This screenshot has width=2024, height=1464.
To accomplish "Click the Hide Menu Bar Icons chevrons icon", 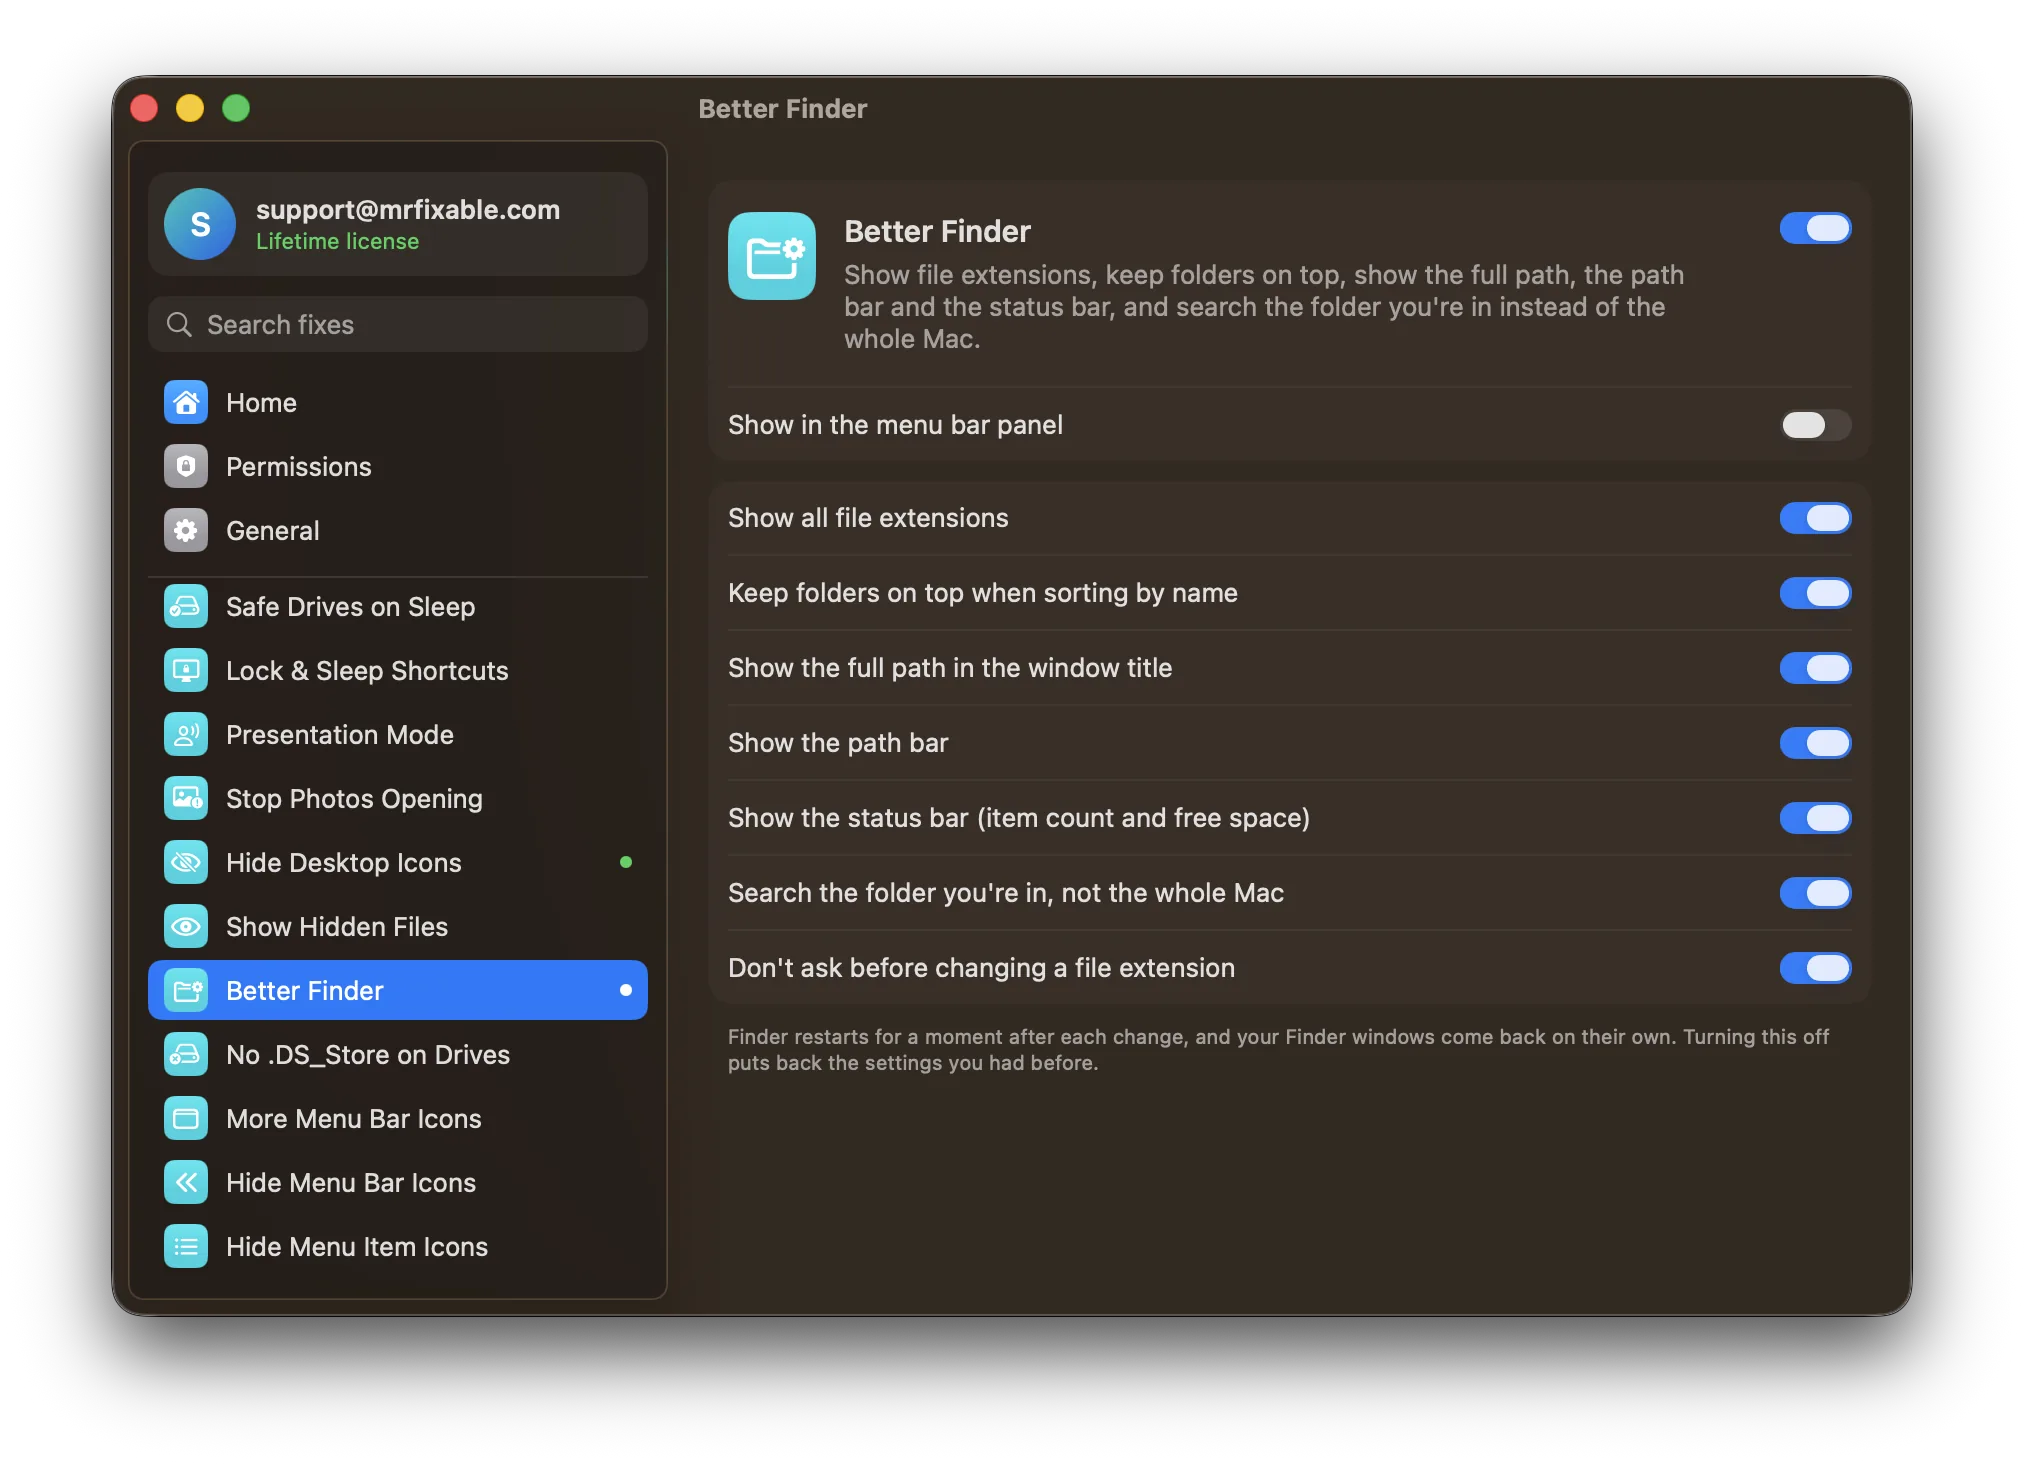I will [x=186, y=1182].
